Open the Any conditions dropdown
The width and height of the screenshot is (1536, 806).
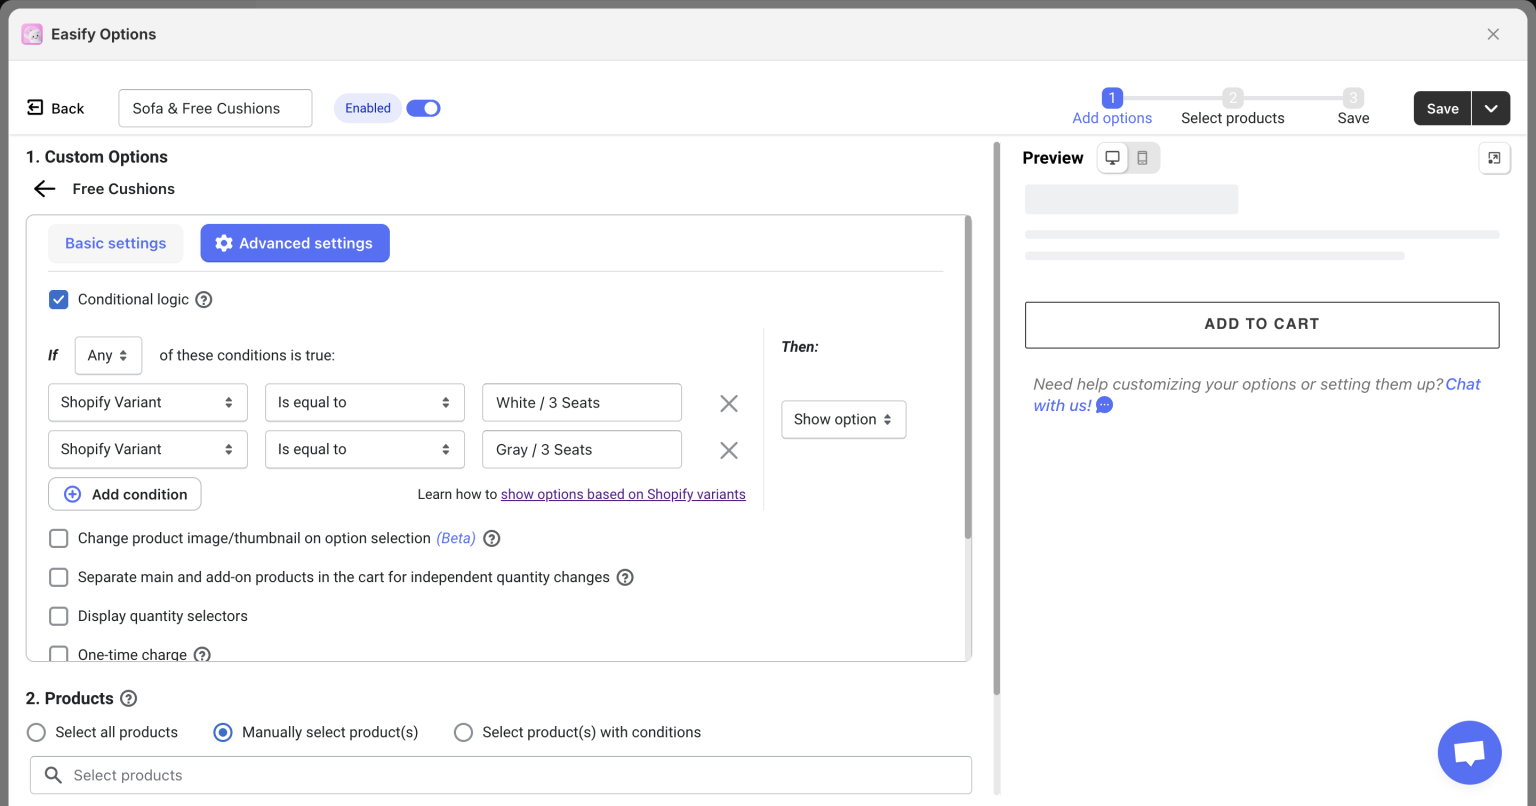coord(108,355)
